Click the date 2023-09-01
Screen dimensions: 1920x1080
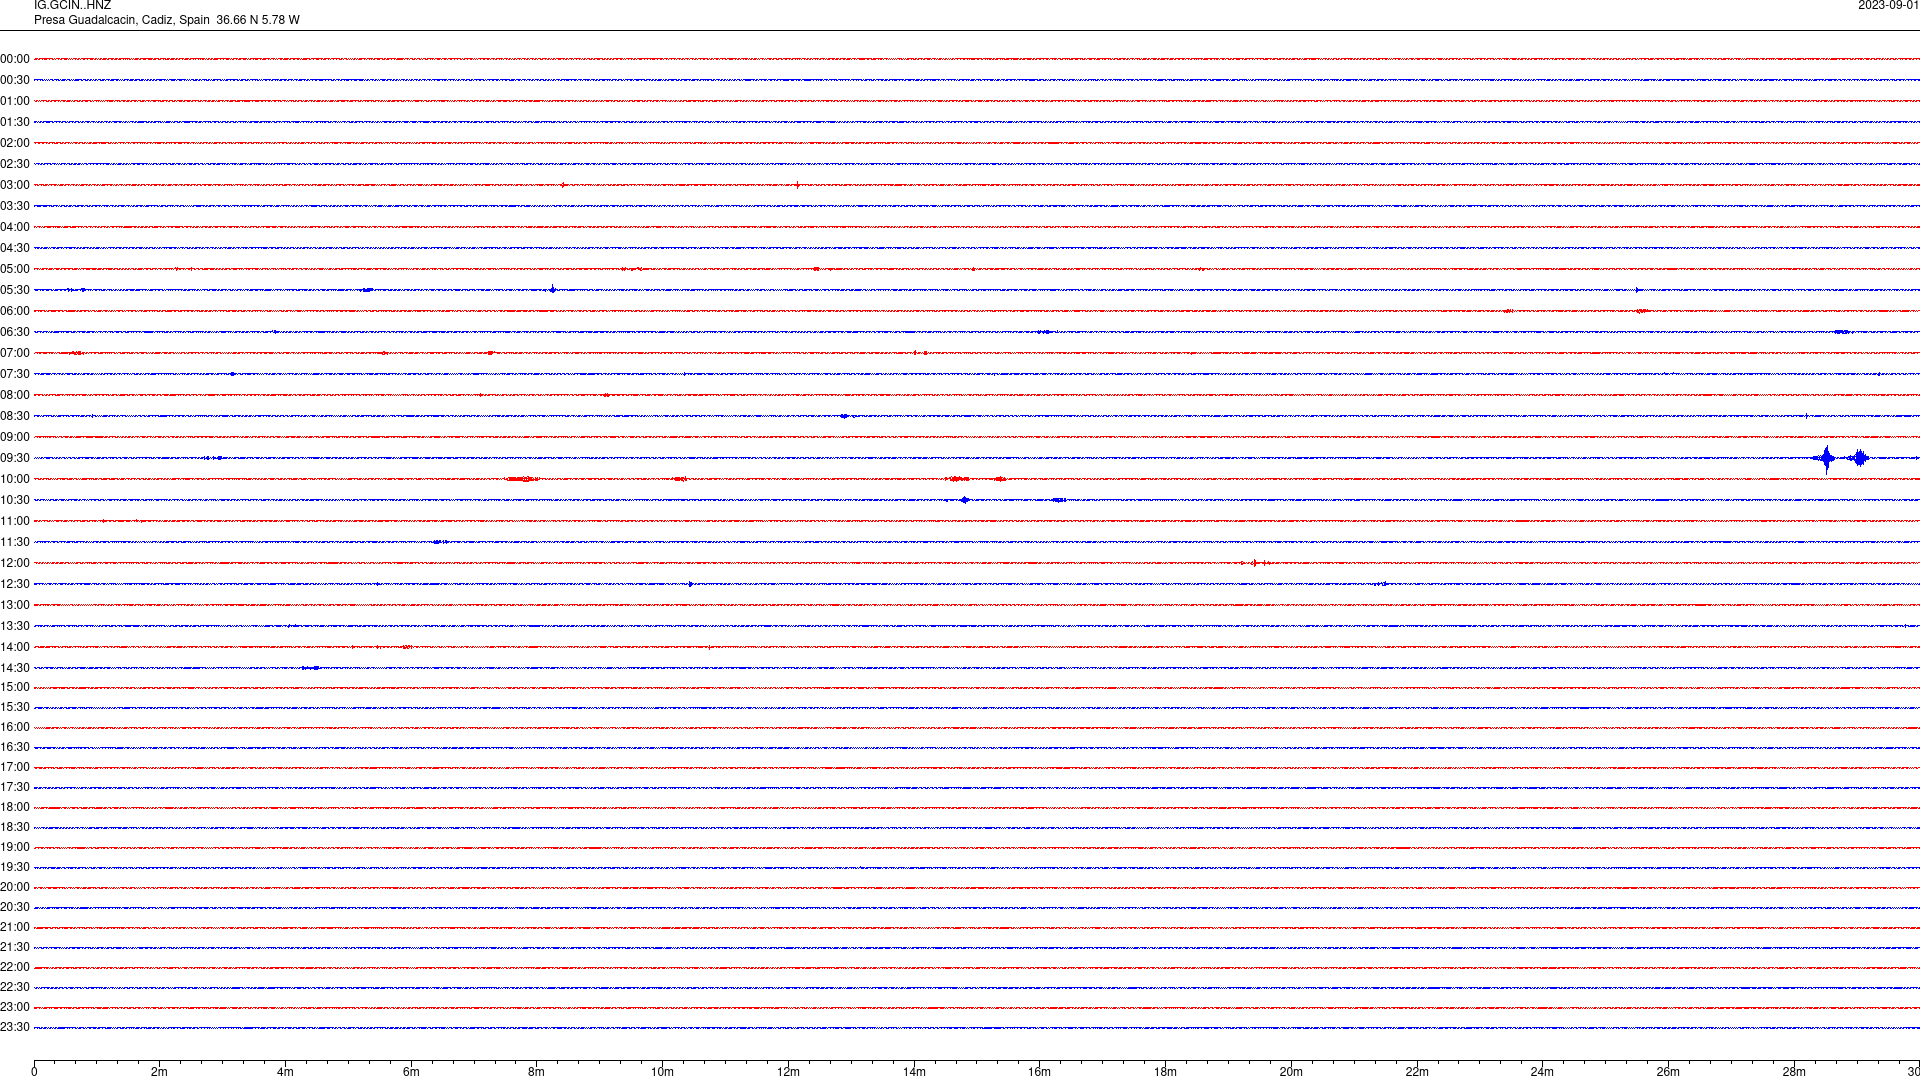(x=1888, y=6)
